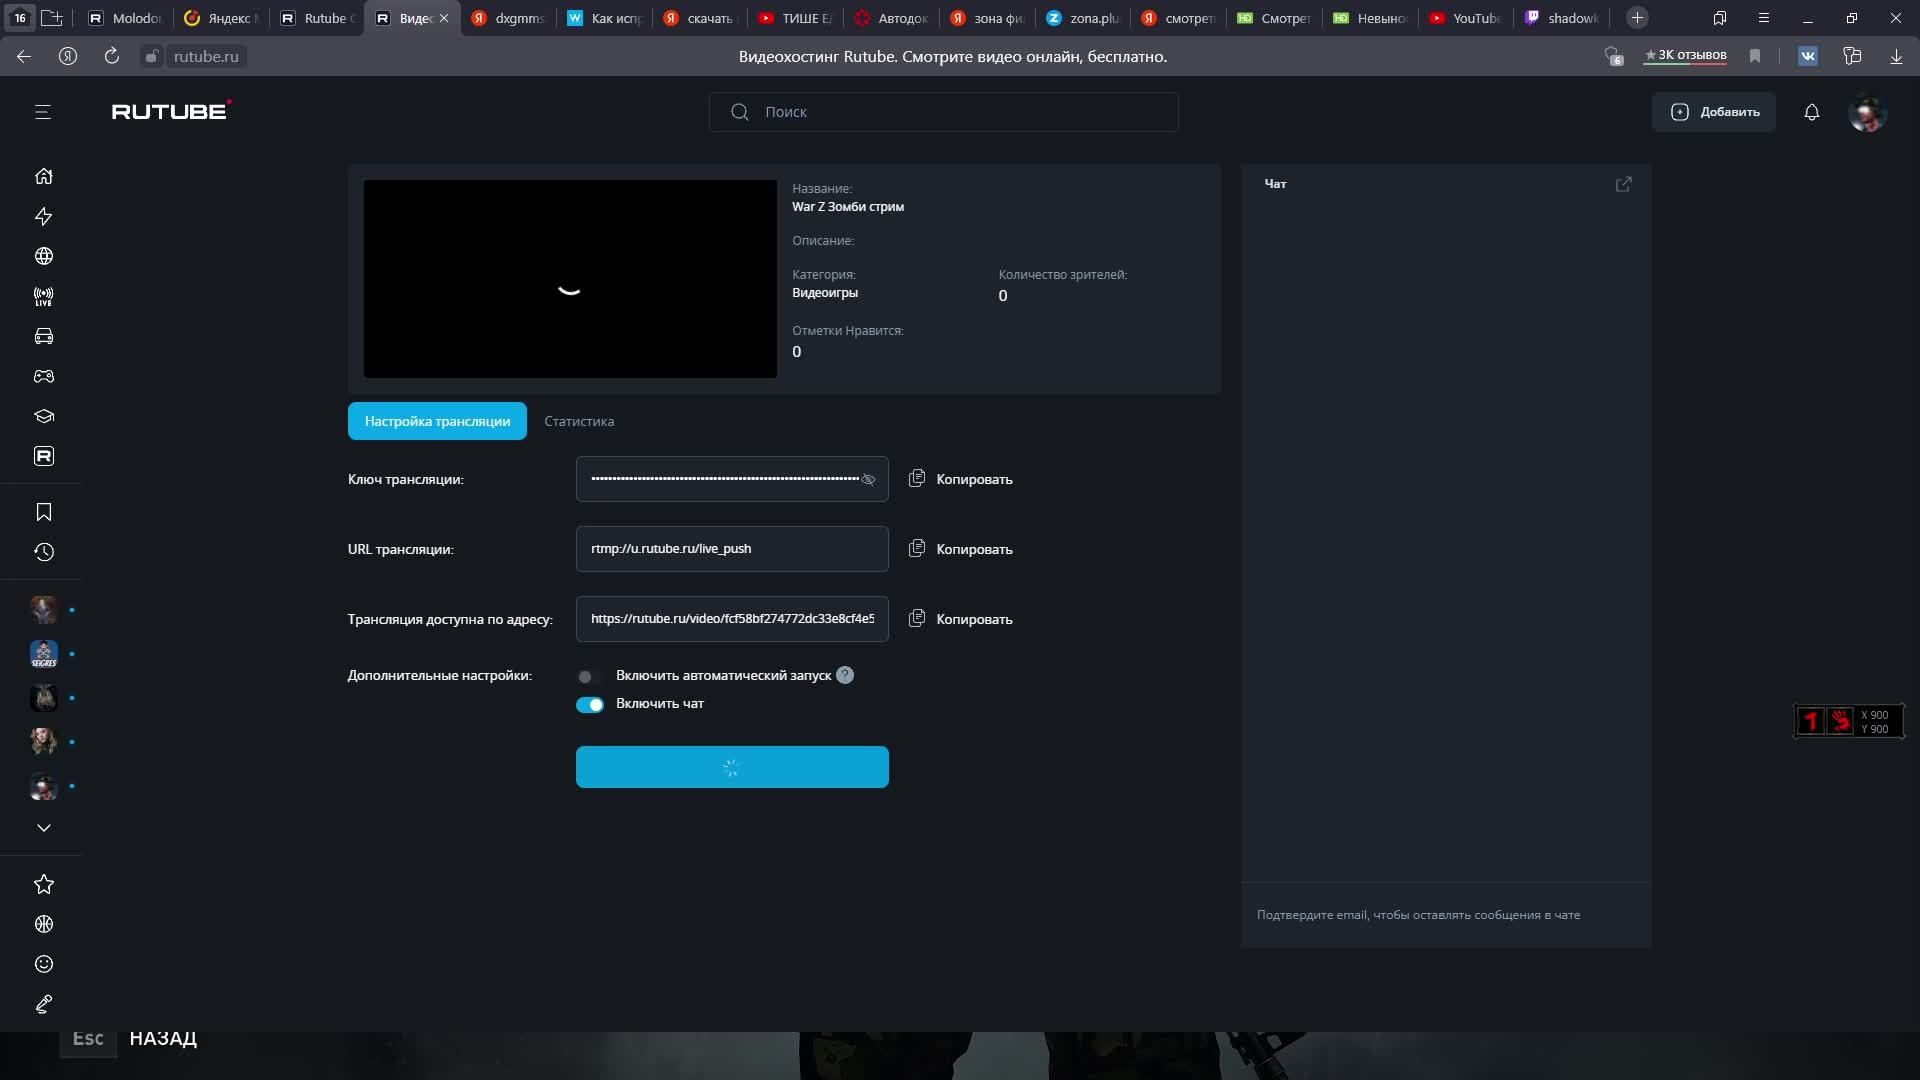The height and width of the screenshot is (1080, 1920).
Task: Focus the Поиск search field
Action: coord(943,112)
